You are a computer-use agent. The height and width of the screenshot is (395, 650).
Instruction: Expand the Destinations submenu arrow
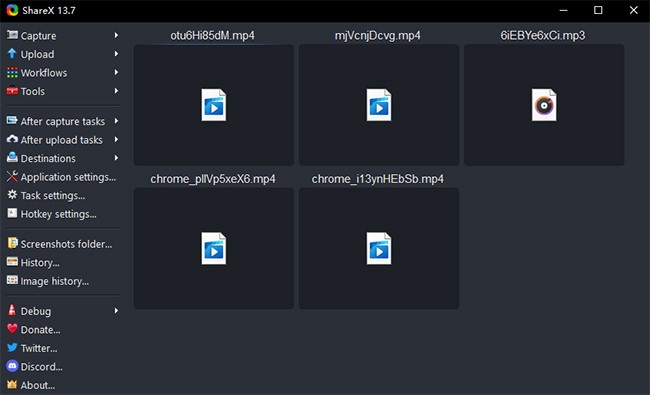116,158
